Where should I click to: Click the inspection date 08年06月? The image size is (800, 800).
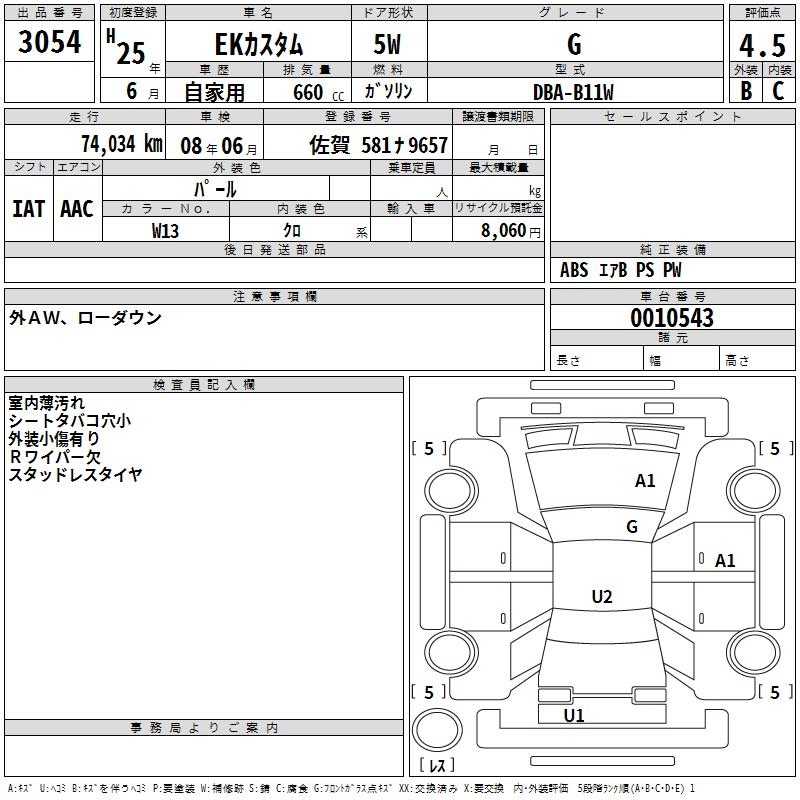pos(219,146)
